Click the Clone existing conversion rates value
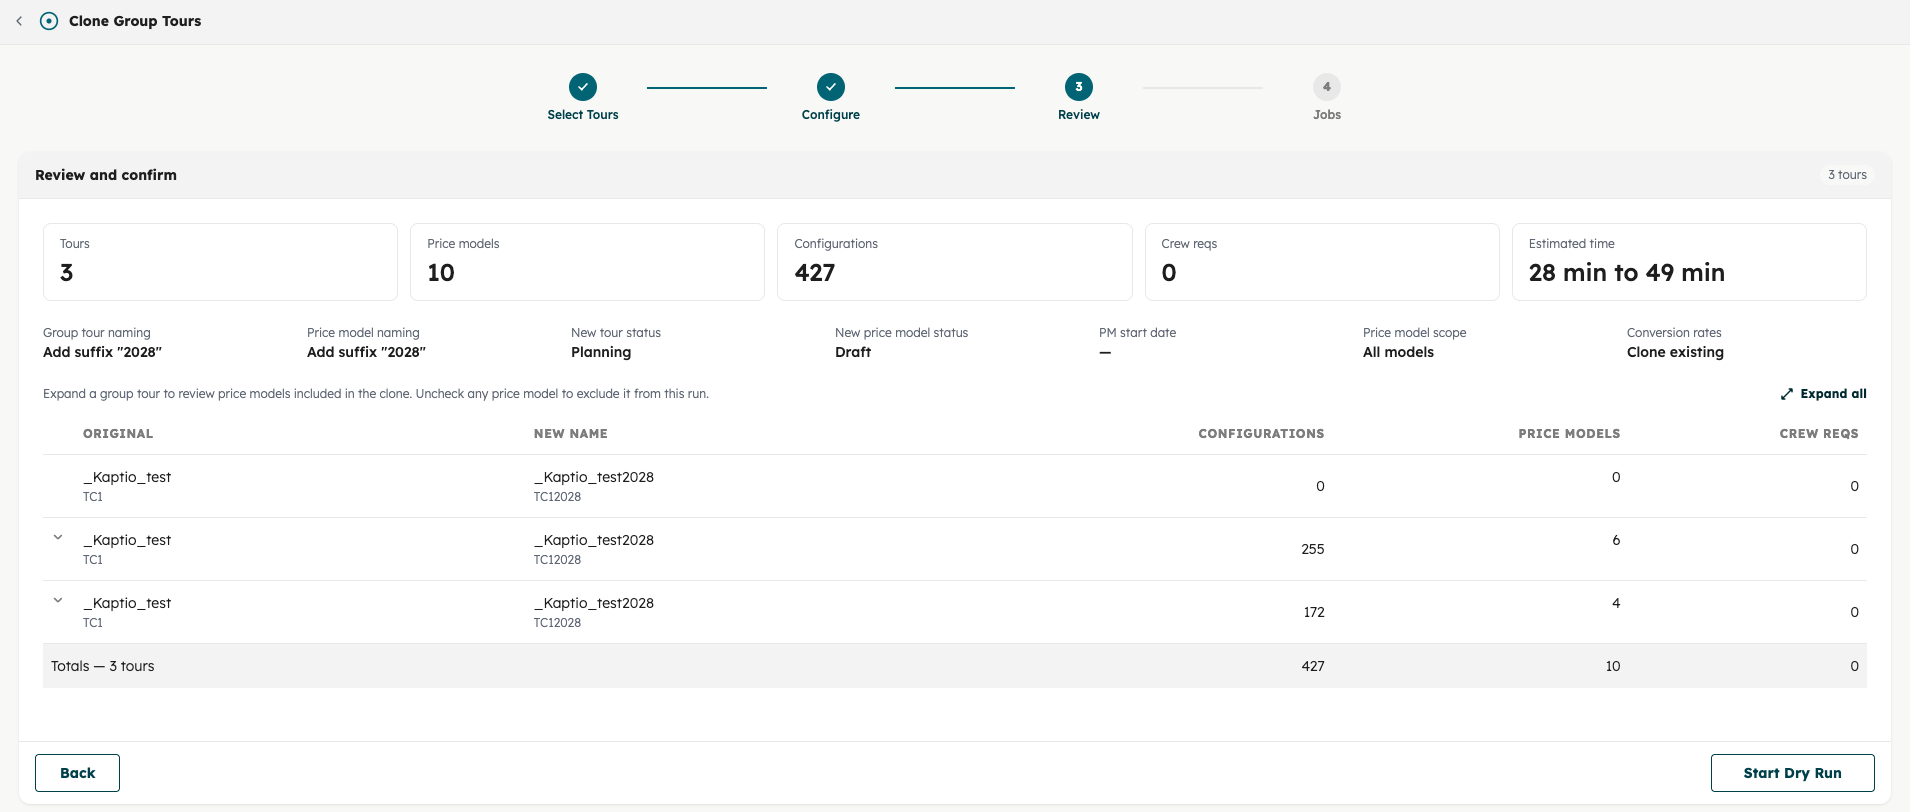Screen dimensions: 1910x812 click(x=1675, y=352)
